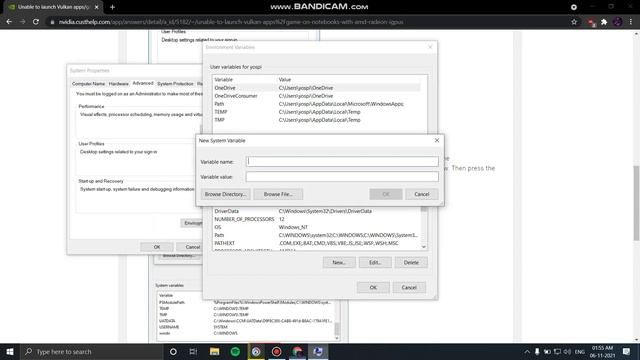This screenshot has height=360, width=640.
Task: Close the Unable to launch Vulkan tab
Action: (96, 7)
